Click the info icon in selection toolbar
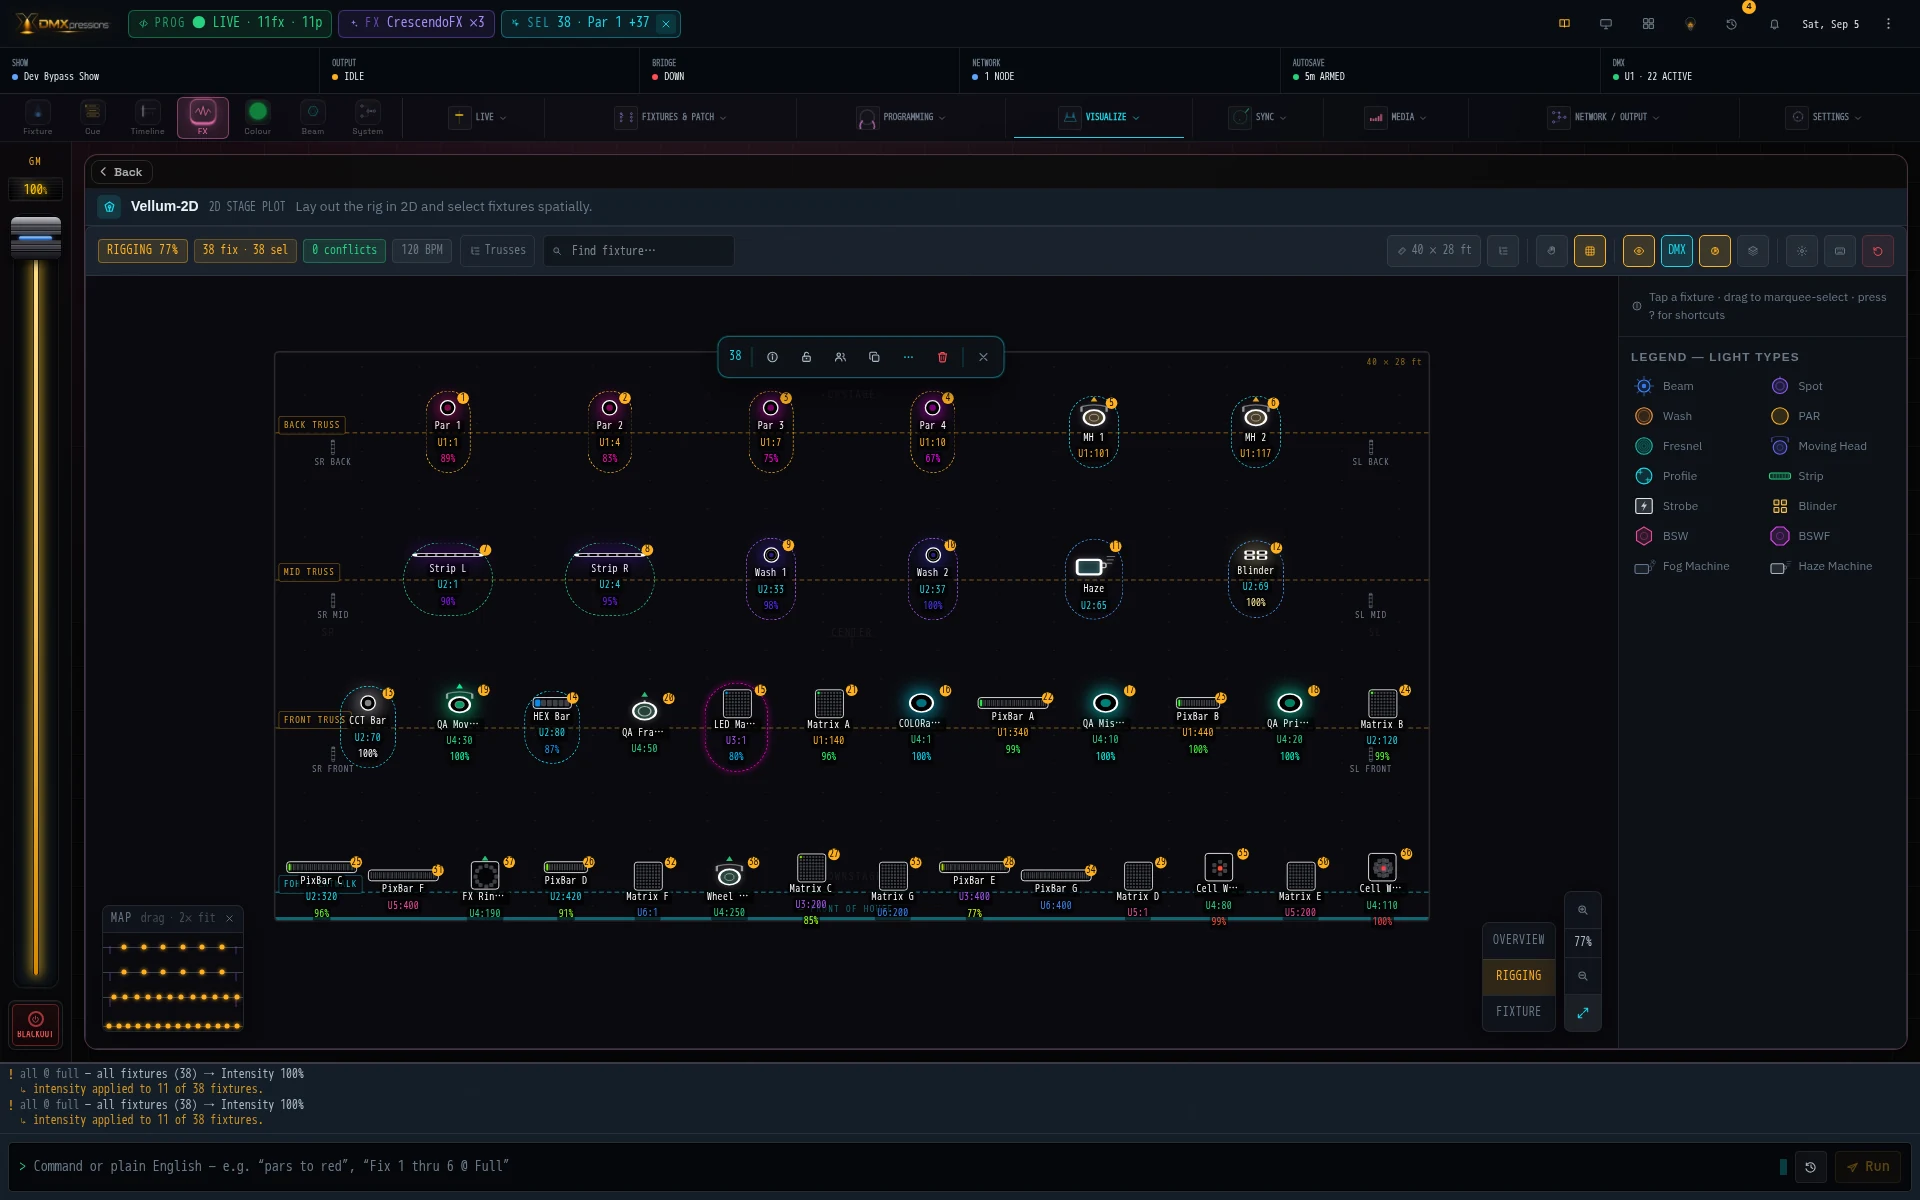Screen dimensions: 1920x1200 [772, 357]
